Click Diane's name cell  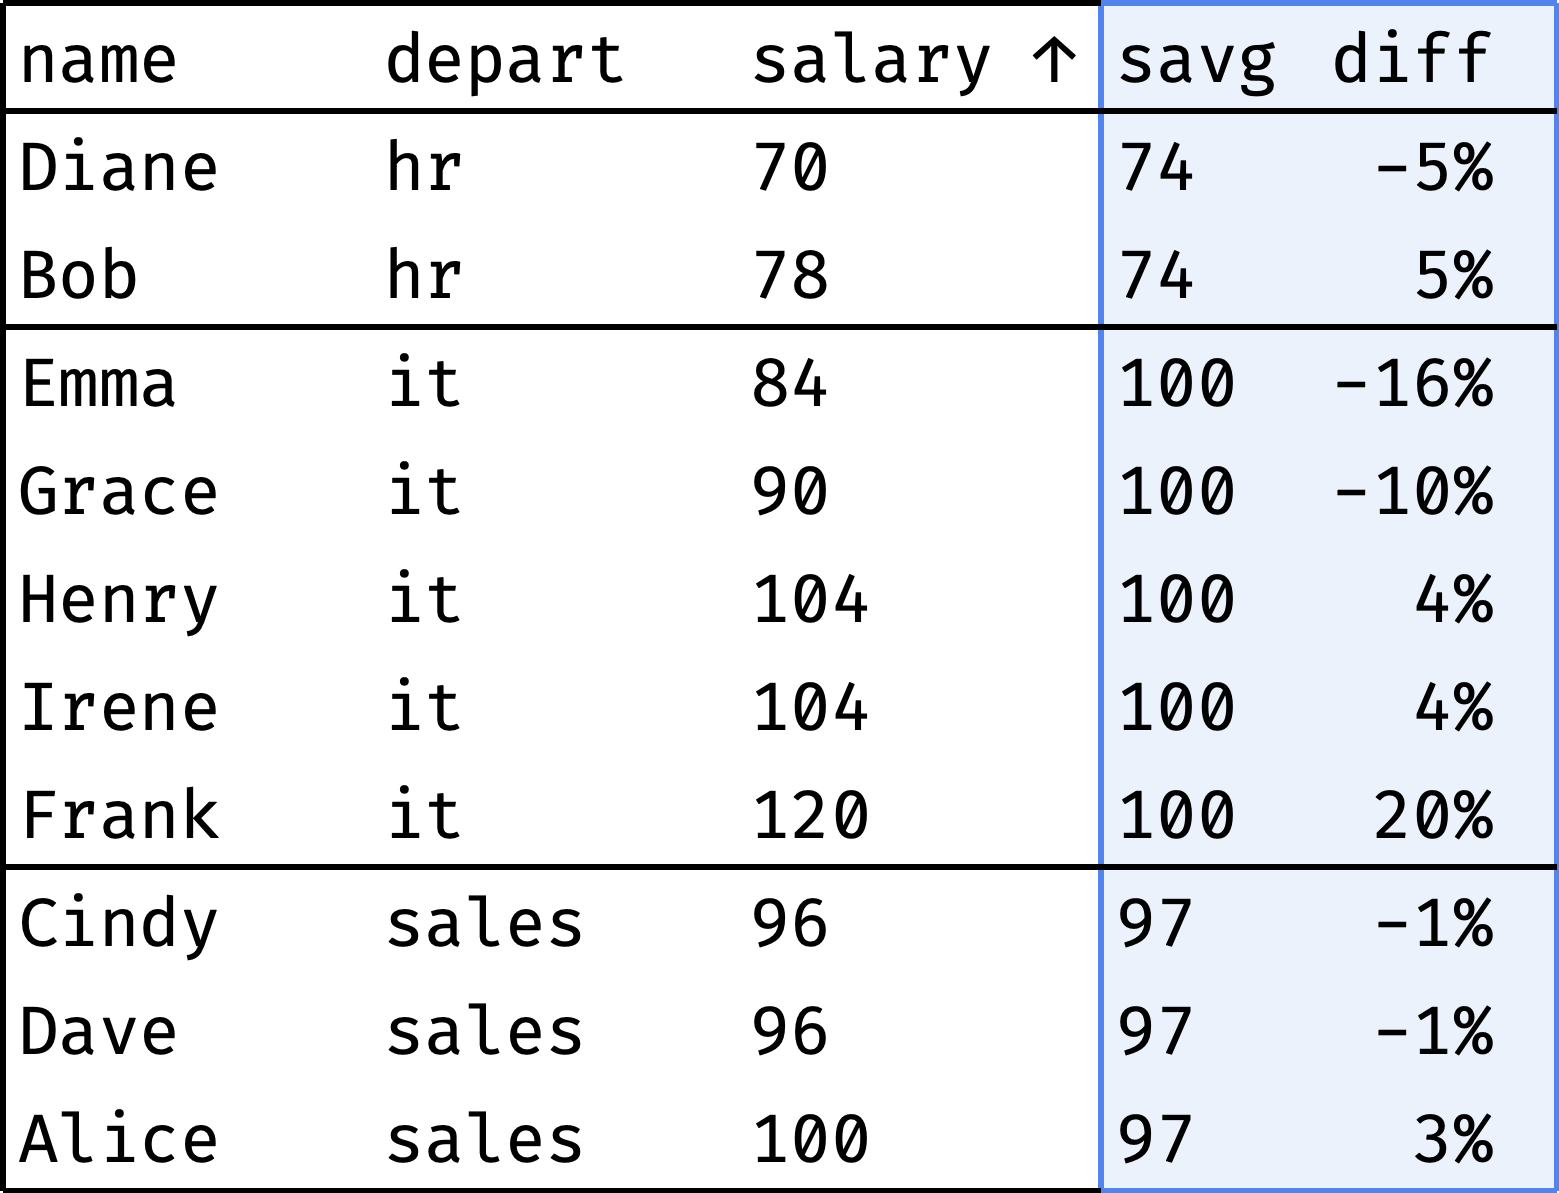(x=119, y=167)
